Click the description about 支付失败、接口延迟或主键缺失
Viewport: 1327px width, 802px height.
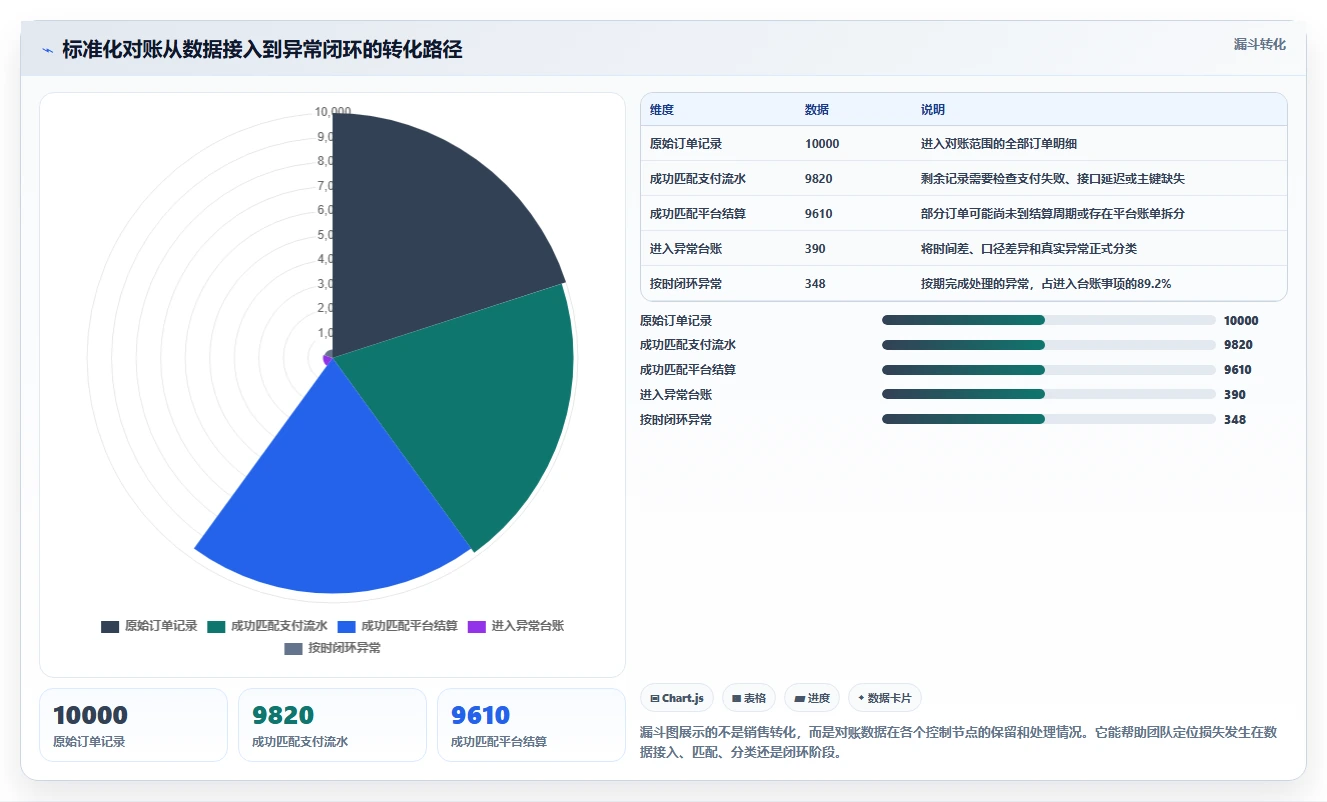coord(1053,179)
